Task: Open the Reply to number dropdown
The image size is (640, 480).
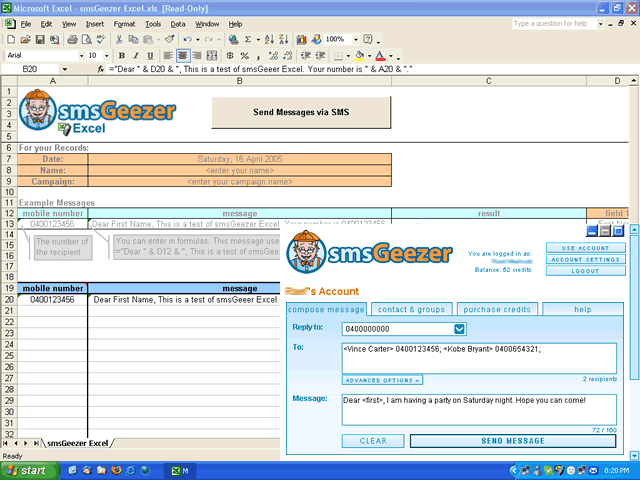Action: [459, 329]
